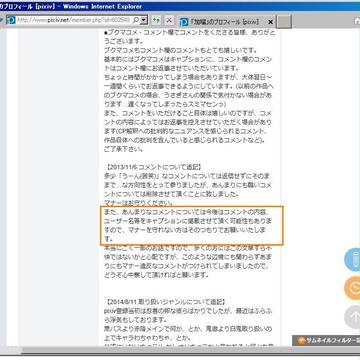Image resolution: width=360 pixels, height=360 pixels.
Task: Click the line マナーはお守りください。
Action: (x=139, y=203)
